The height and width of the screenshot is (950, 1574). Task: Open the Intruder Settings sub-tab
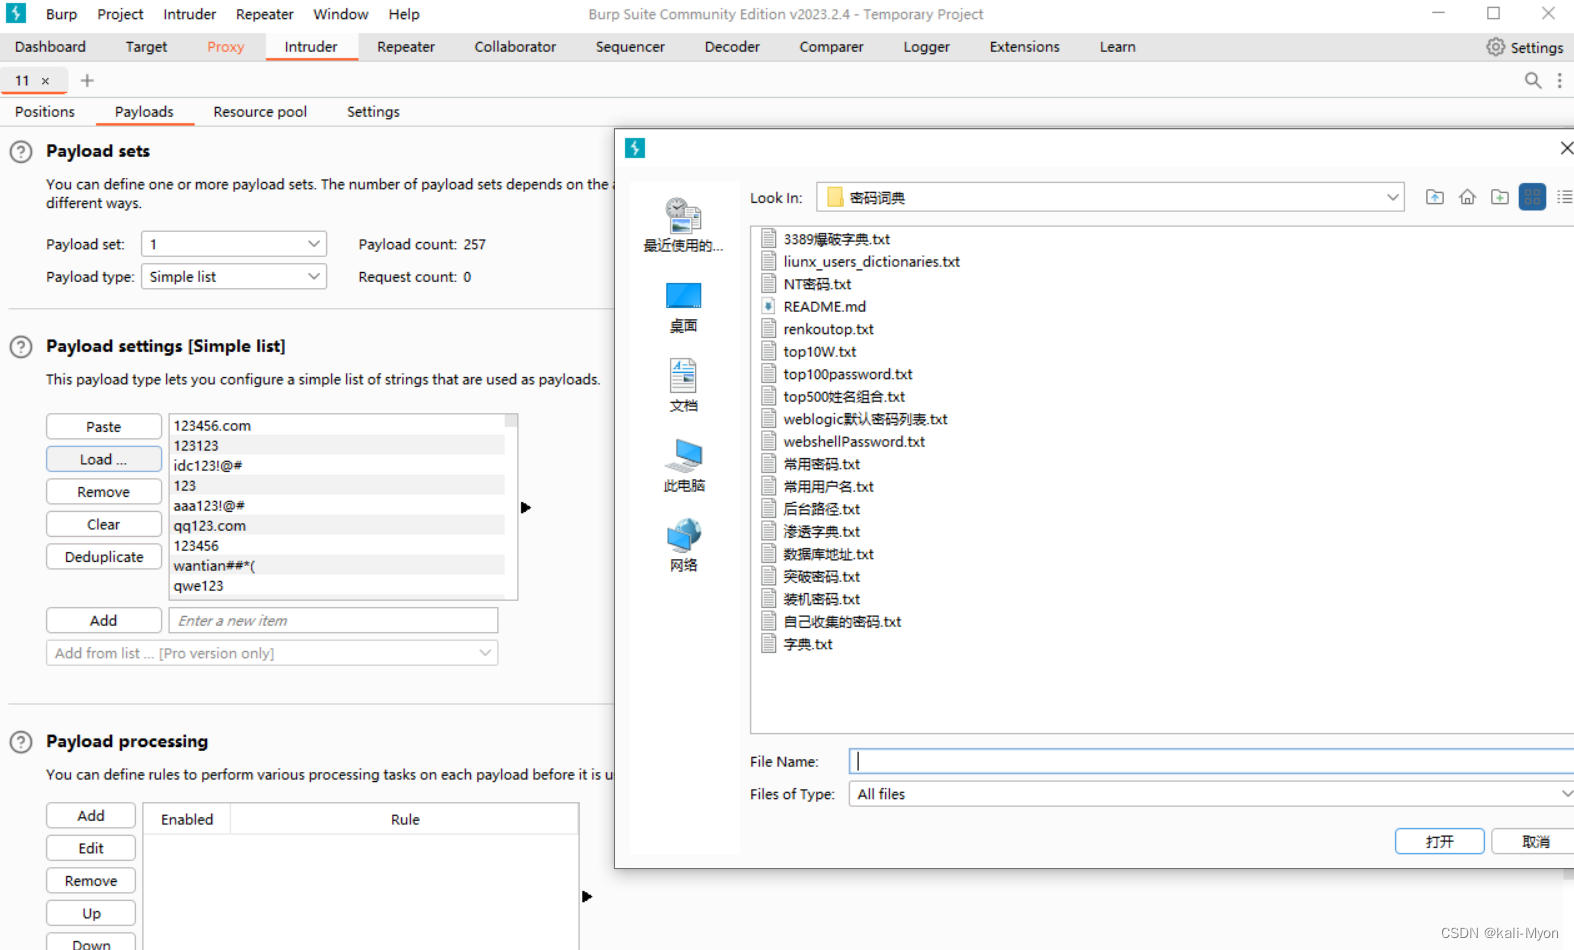coord(373,112)
